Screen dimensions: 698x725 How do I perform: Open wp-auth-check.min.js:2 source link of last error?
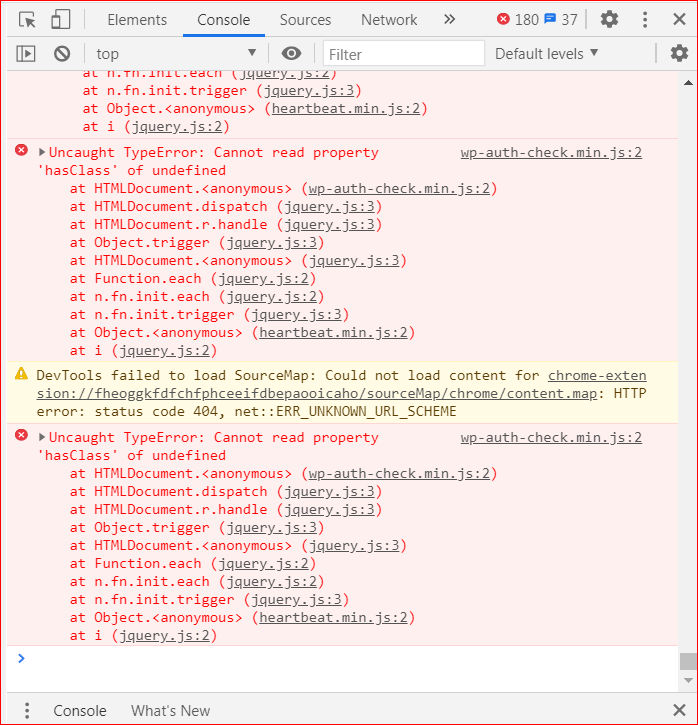point(551,437)
